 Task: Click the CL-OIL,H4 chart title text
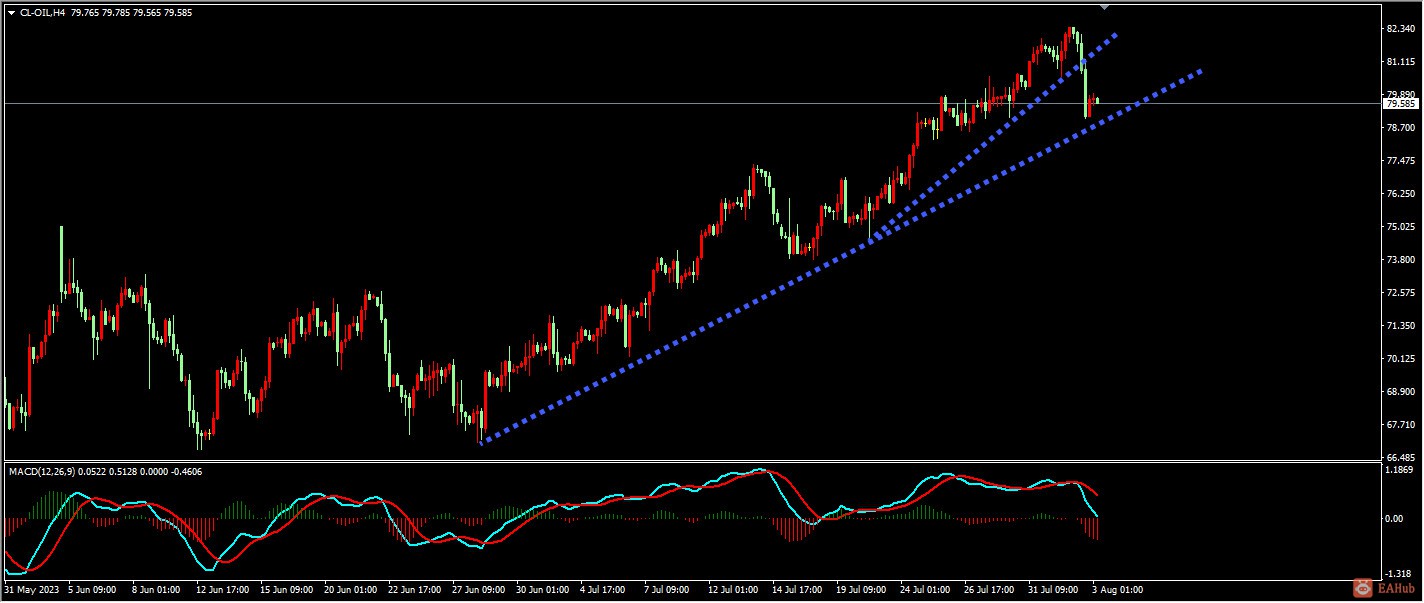click(43, 13)
